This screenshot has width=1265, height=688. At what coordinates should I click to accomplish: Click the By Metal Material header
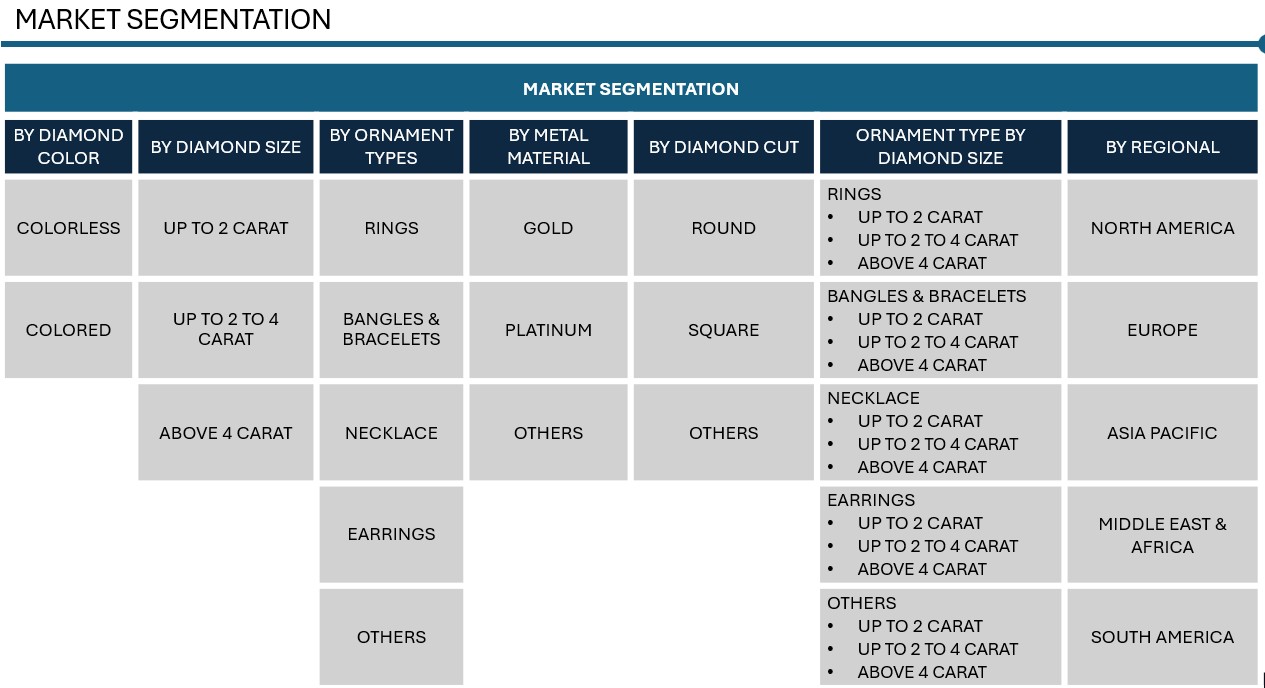[x=548, y=147]
